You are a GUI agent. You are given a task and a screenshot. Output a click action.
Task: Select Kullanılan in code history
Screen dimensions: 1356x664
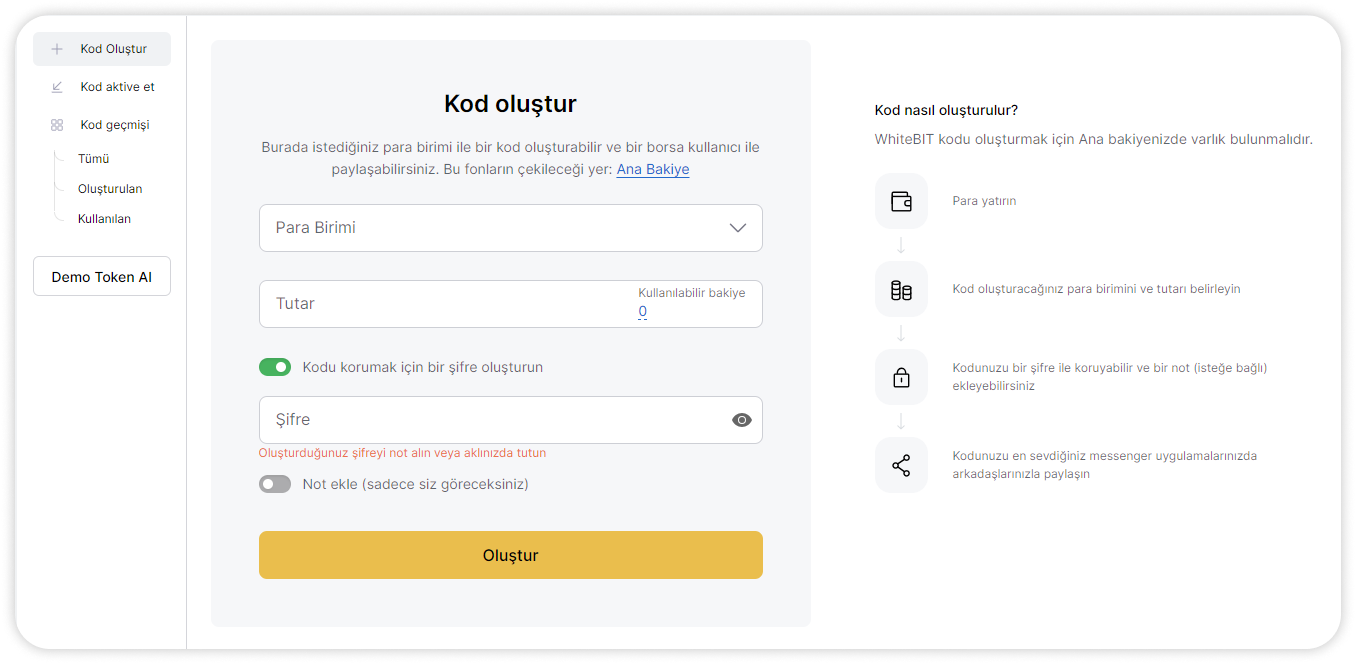pos(104,218)
